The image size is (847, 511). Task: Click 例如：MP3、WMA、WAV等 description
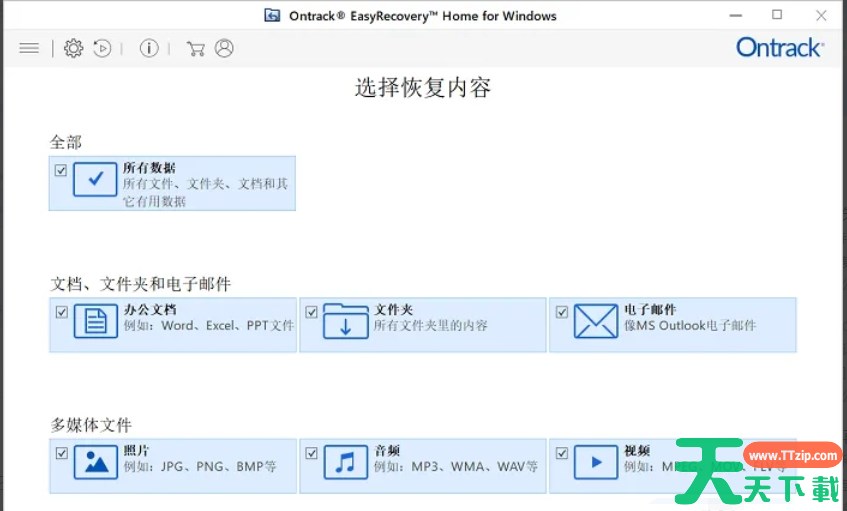[x=456, y=467]
